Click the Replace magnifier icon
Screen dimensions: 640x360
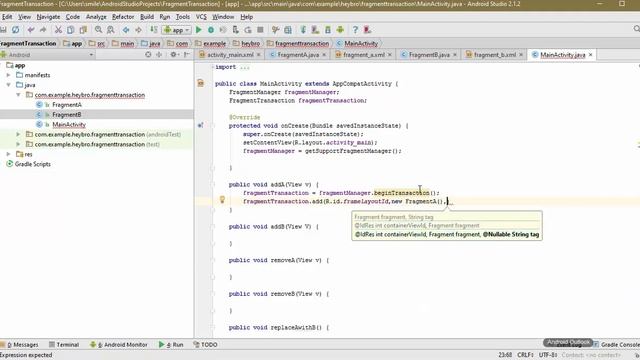point(111,30)
